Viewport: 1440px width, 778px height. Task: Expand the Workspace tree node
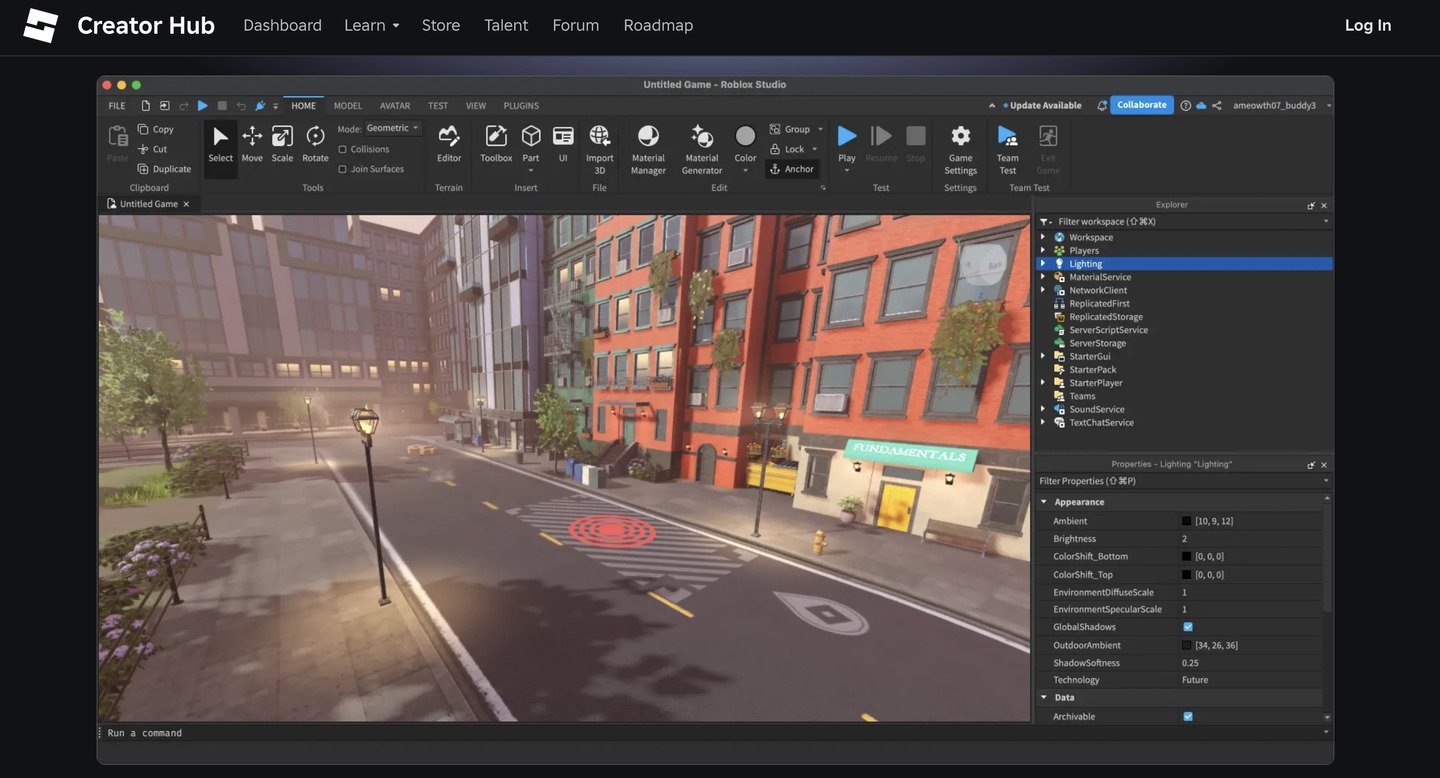click(1044, 237)
